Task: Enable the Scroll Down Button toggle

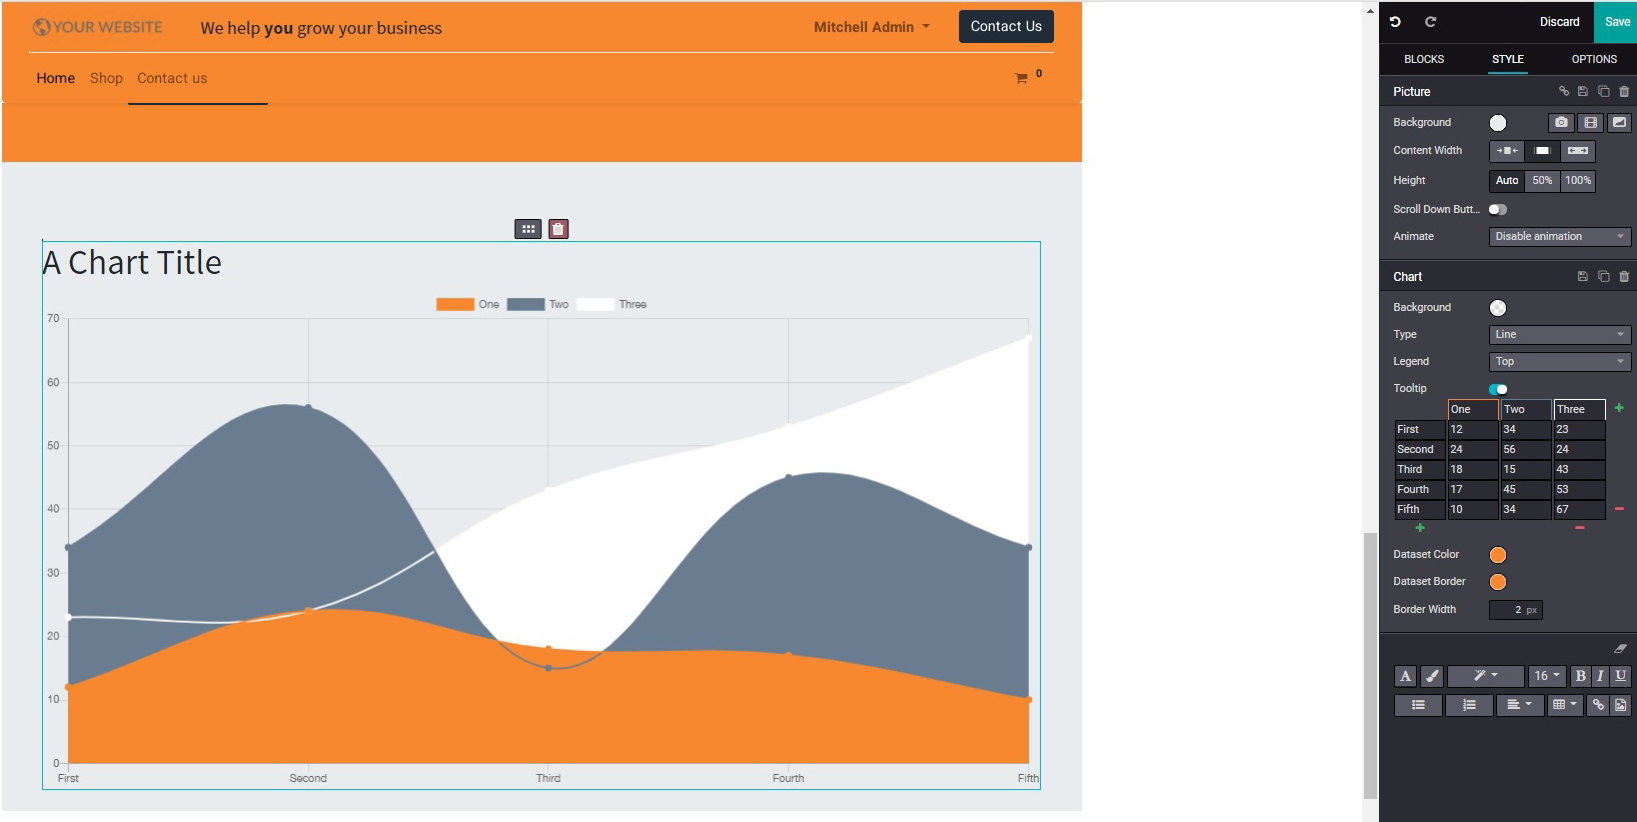Action: 1497,209
